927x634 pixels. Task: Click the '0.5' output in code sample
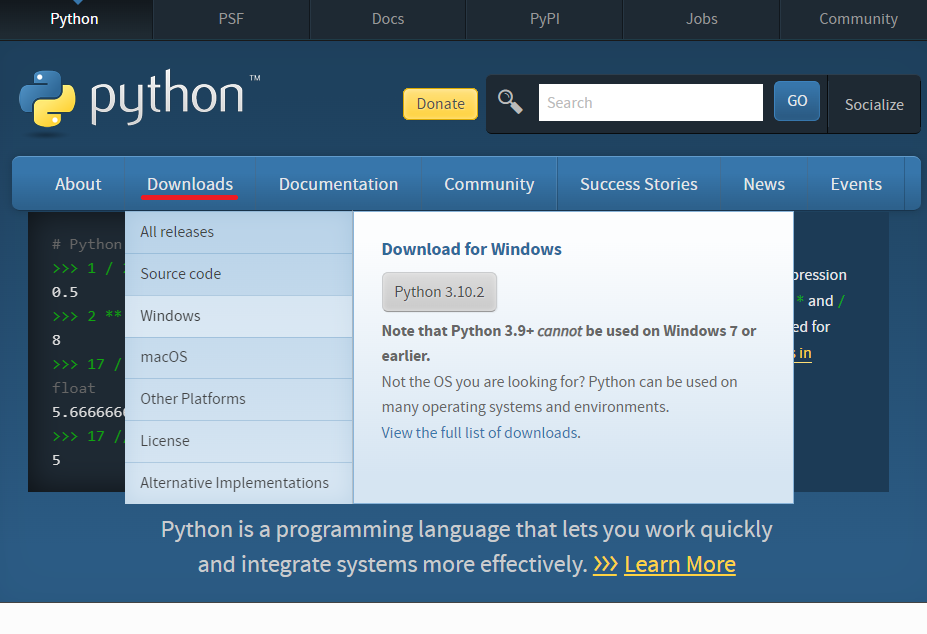tap(65, 292)
